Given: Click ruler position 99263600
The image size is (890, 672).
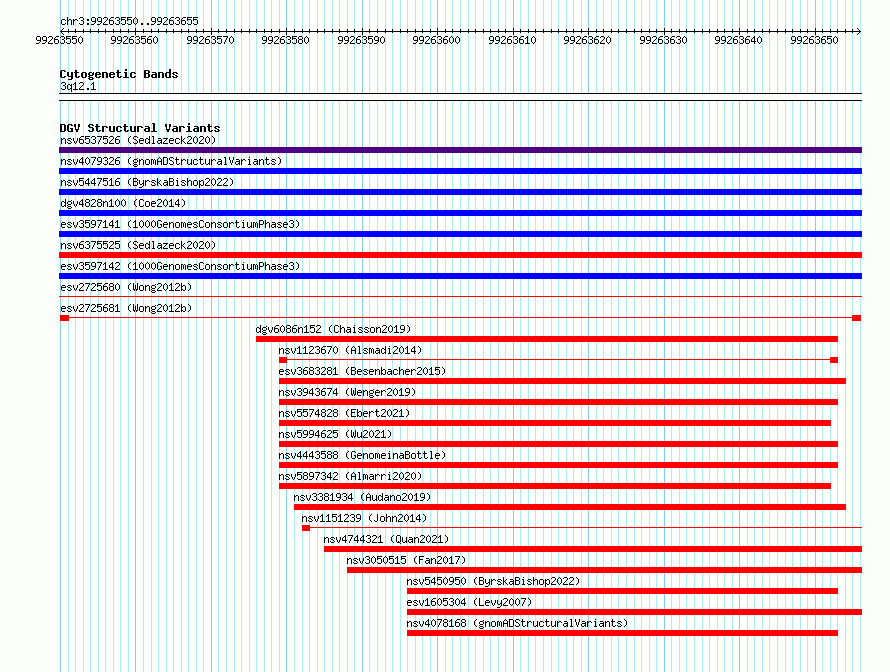Looking at the screenshot, I should tap(436, 40).
